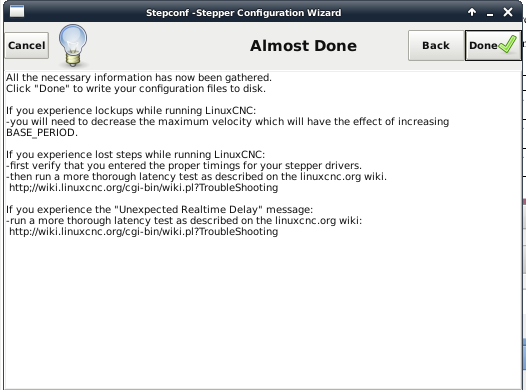Go back with the Back button
526x390 pixels.
(436, 45)
